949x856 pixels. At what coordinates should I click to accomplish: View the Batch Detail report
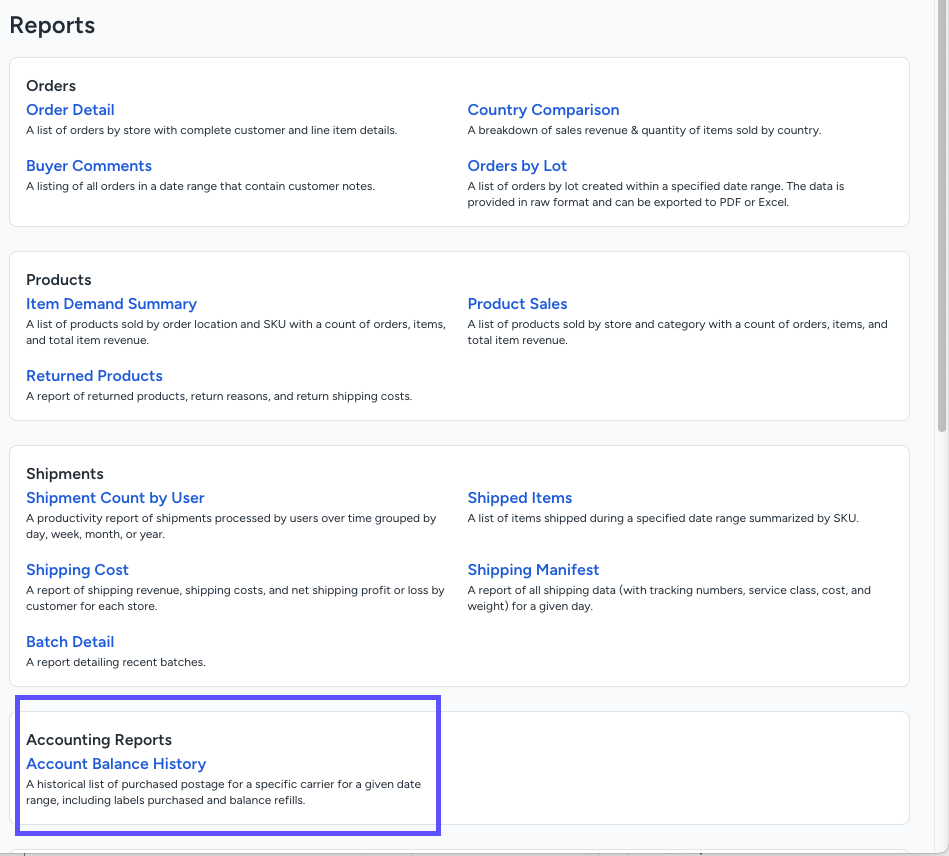tap(70, 642)
